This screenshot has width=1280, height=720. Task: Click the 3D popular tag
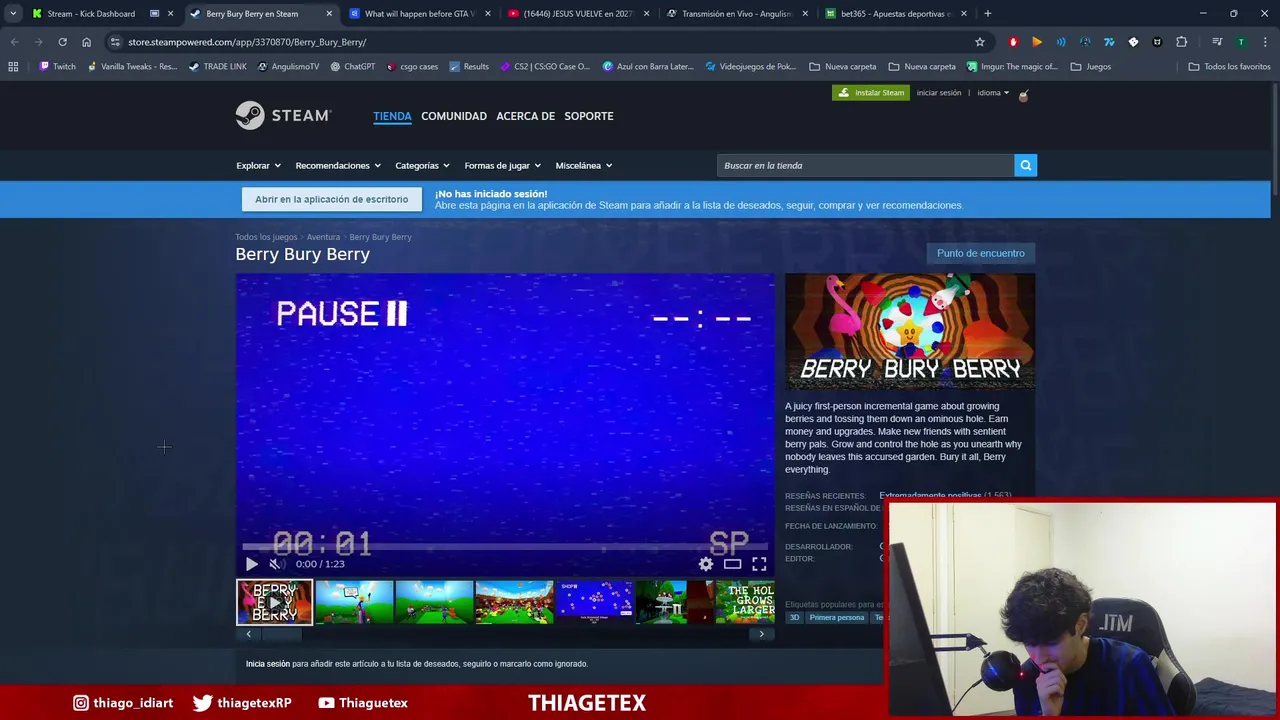coord(795,618)
